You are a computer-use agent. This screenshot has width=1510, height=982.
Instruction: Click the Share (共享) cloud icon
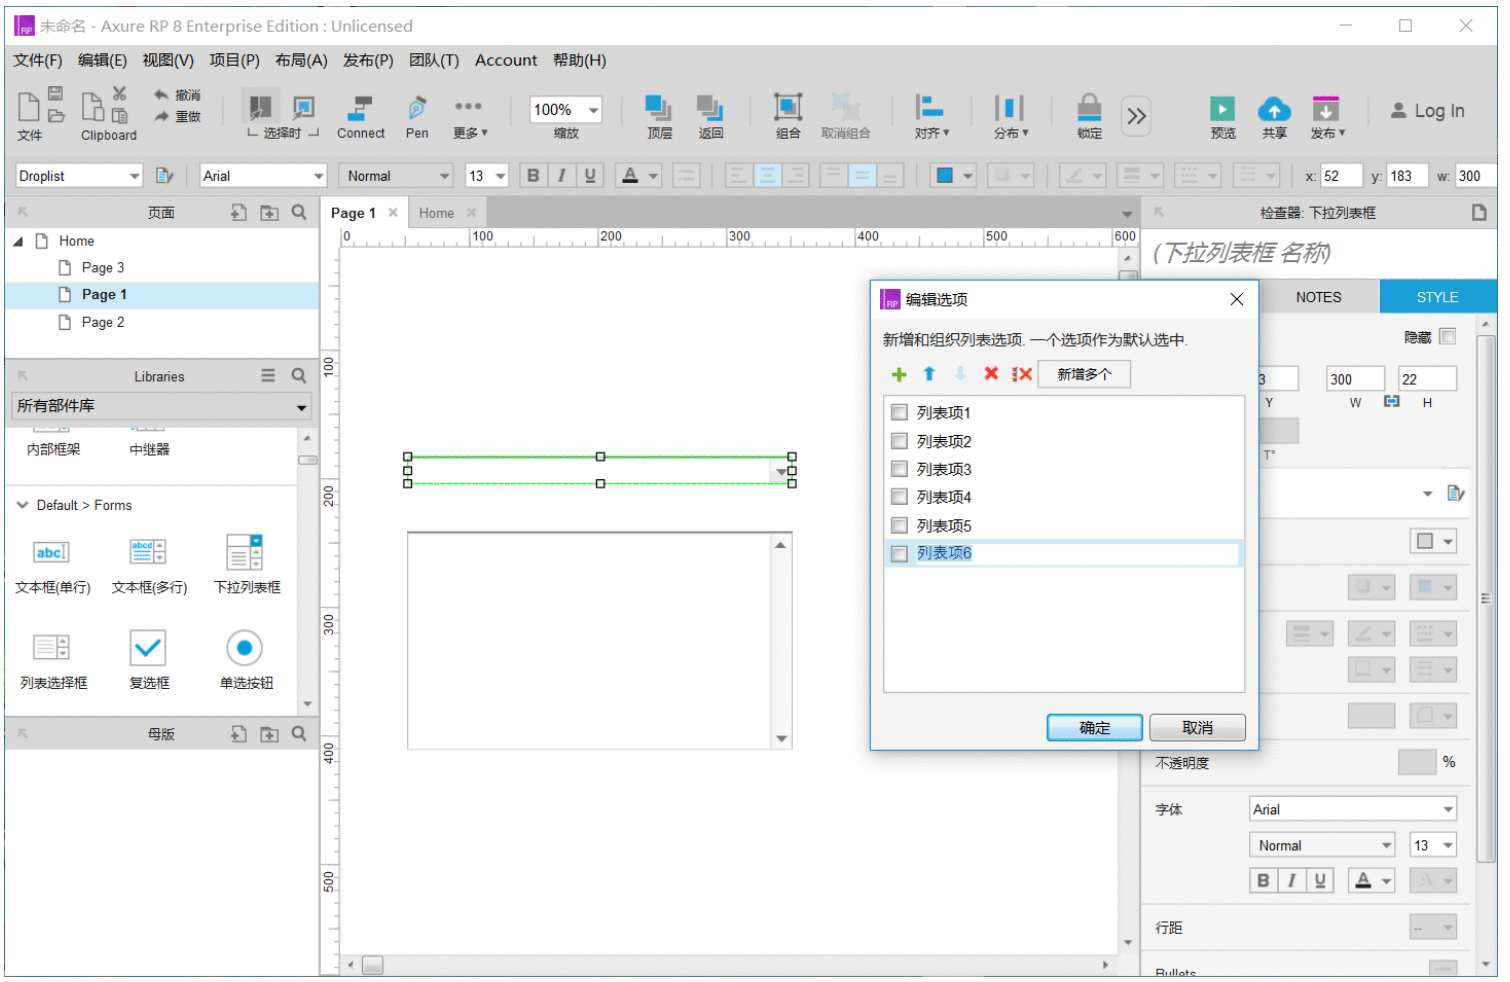point(1274,117)
